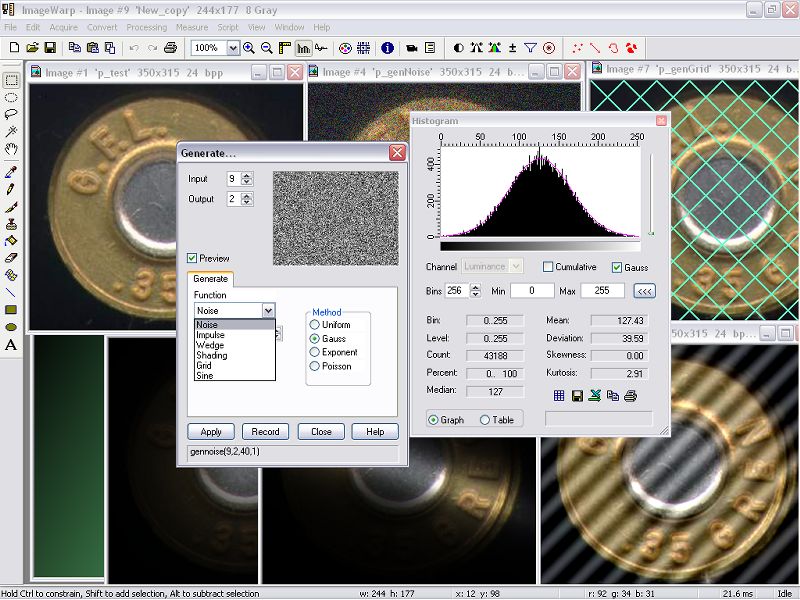Collapse the Function dropdown arrow
Viewport: 800px width, 600px height.
[268, 310]
